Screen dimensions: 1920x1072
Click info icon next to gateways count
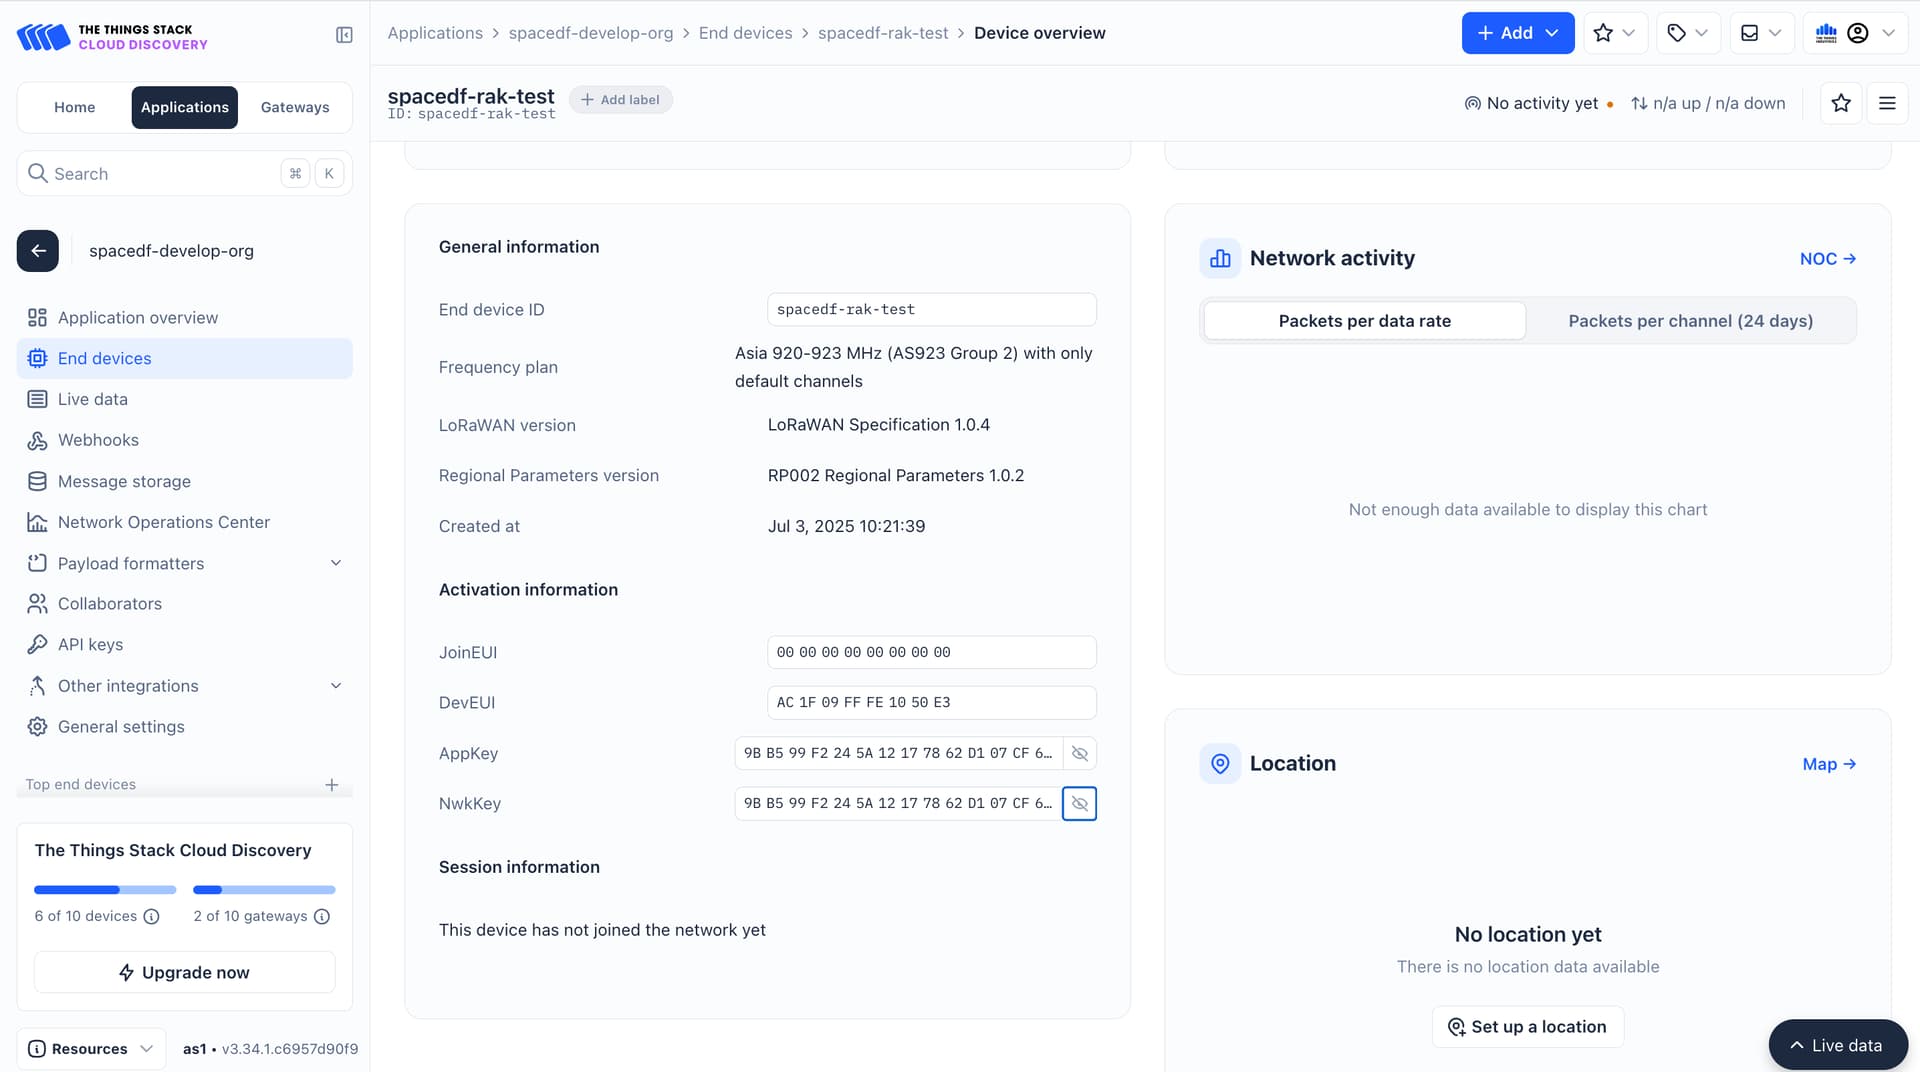(x=322, y=917)
